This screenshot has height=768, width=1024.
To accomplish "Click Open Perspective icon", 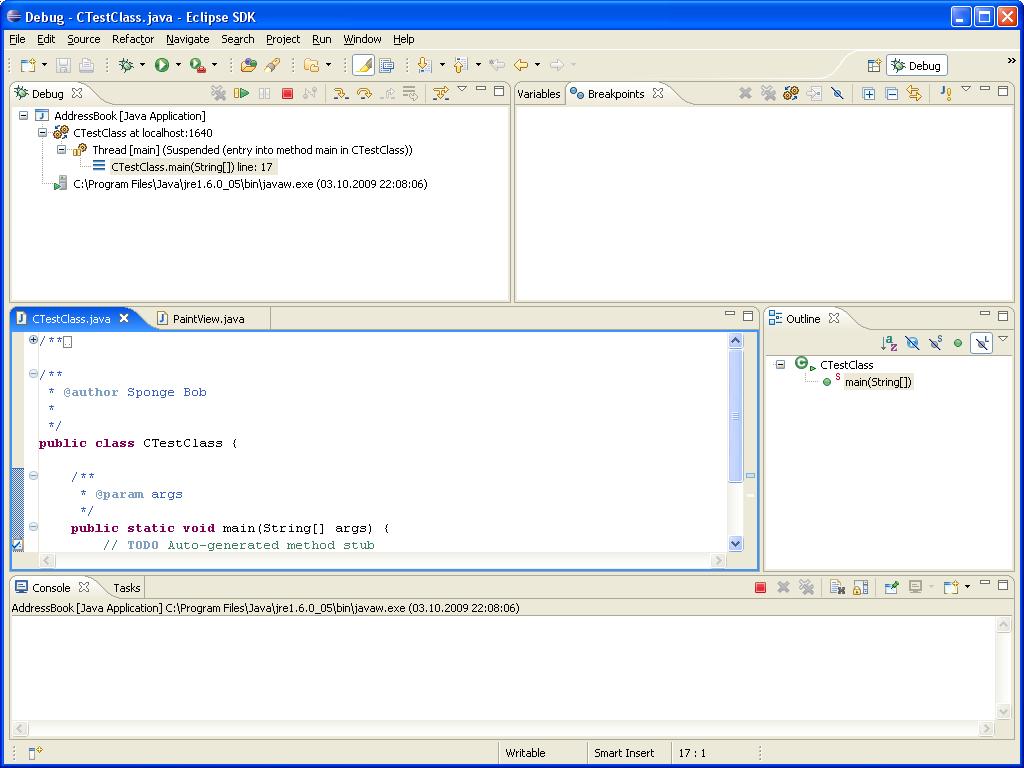I will [x=874, y=65].
